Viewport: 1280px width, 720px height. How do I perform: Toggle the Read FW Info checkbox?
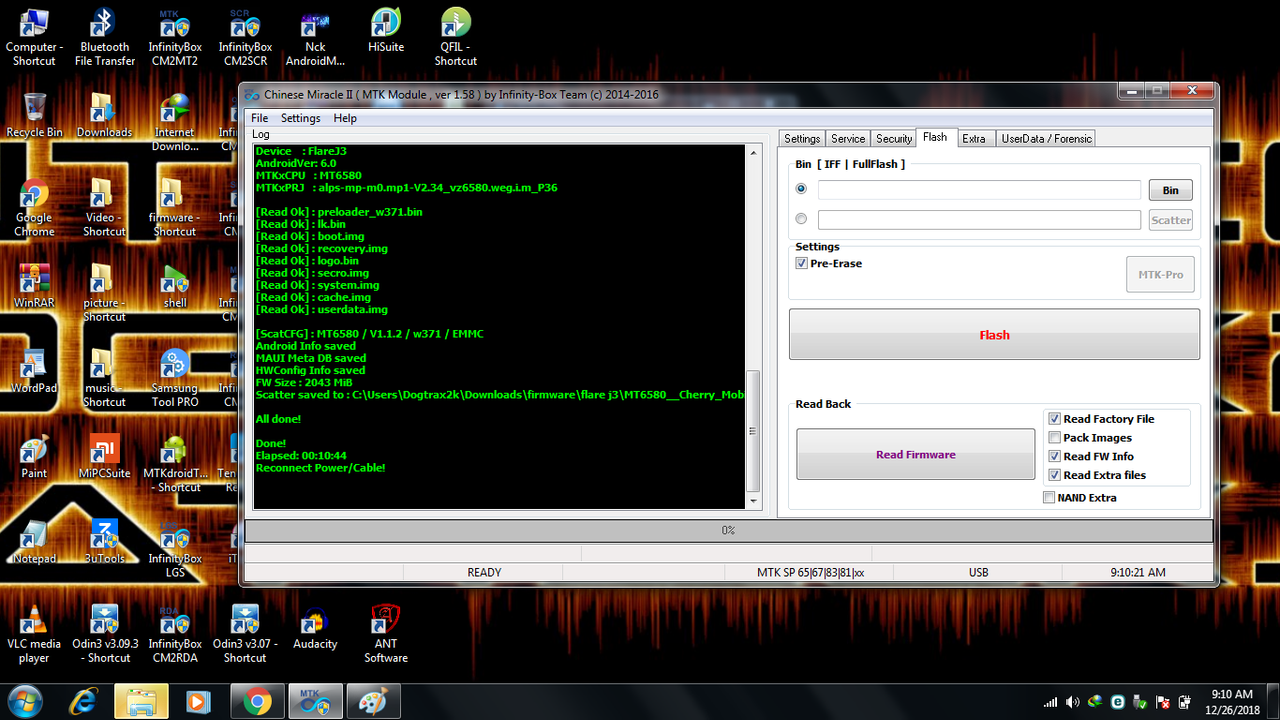[x=1054, y=456]
